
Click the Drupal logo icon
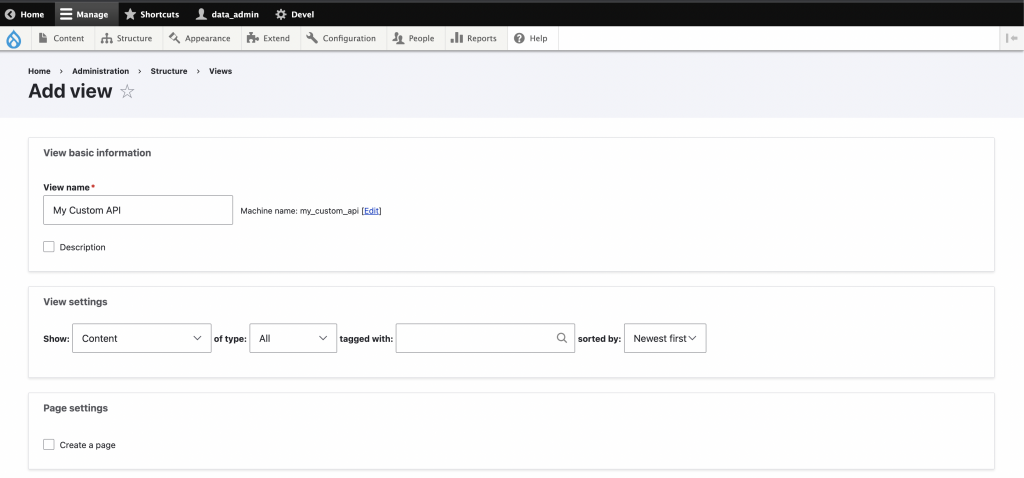point(13,39)
